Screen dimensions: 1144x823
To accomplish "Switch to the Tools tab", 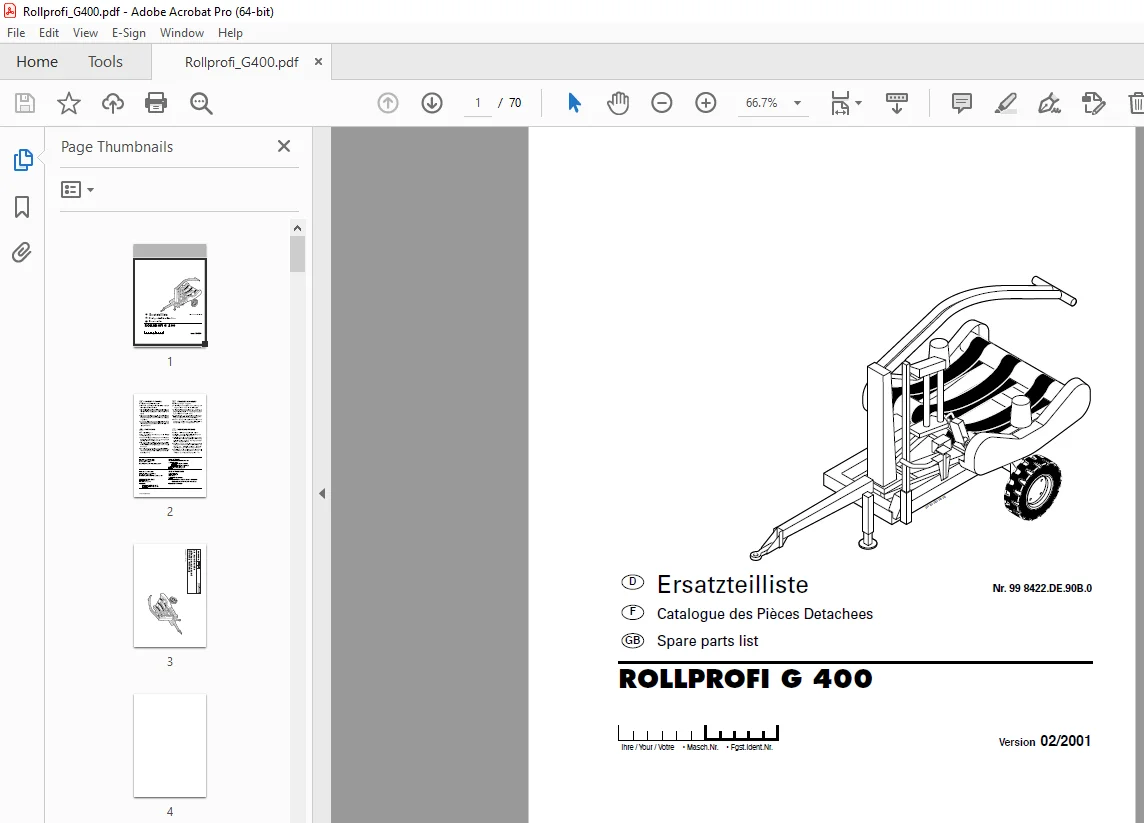I will [x=105, y=62].
